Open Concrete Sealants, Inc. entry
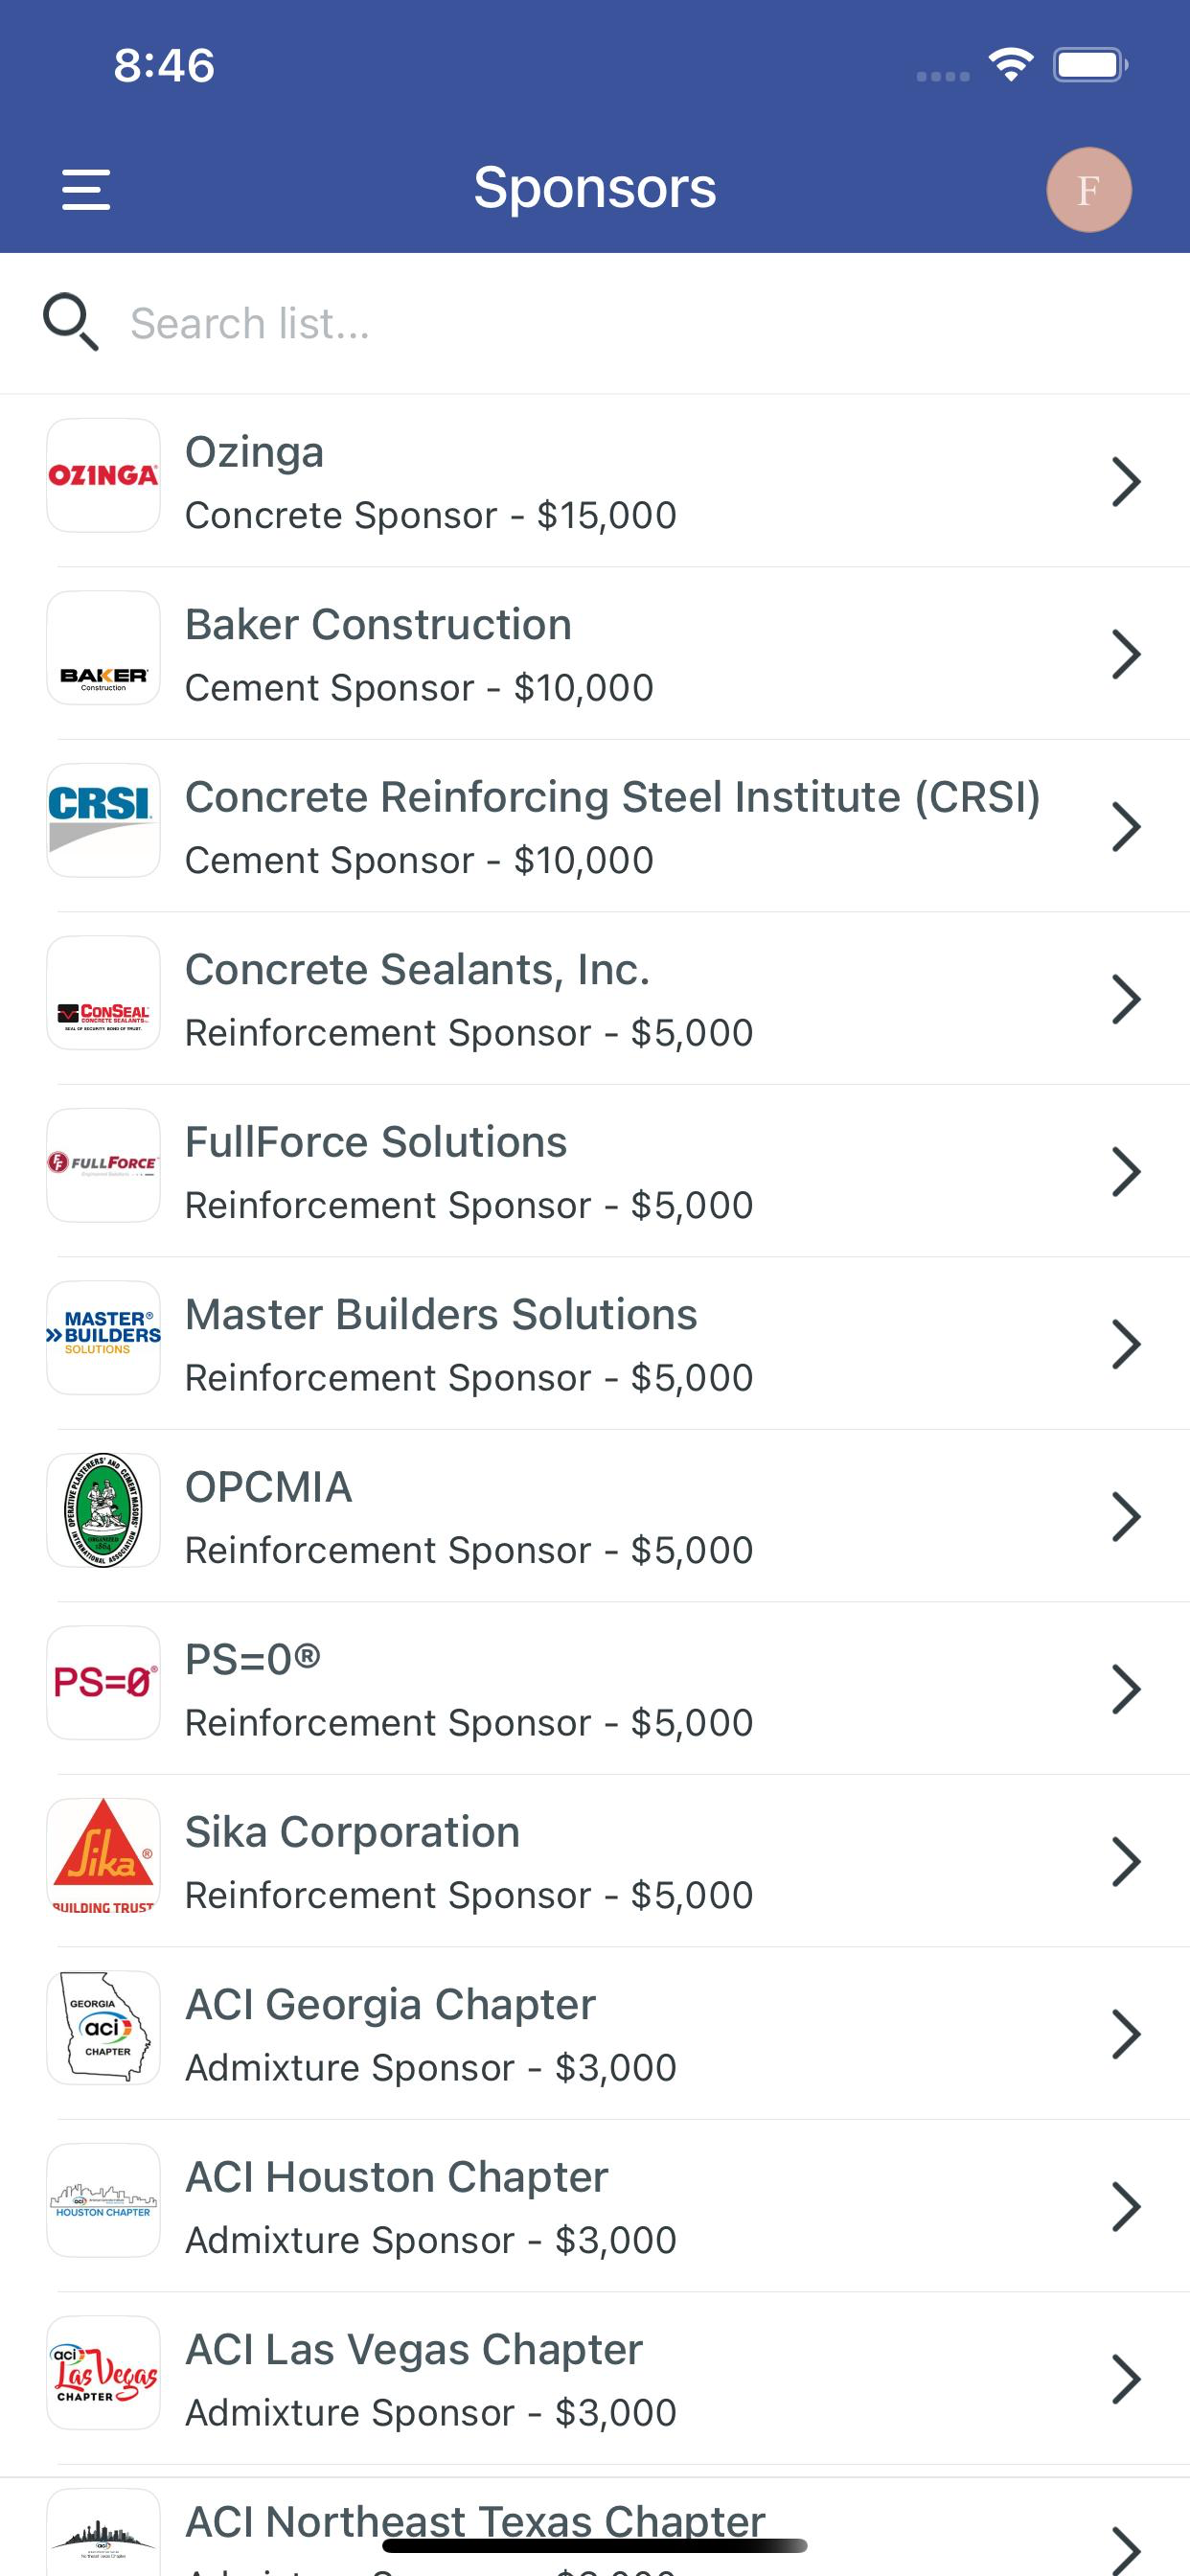Viewport: 1190px width, 2576px height. (x=595, y=999)
